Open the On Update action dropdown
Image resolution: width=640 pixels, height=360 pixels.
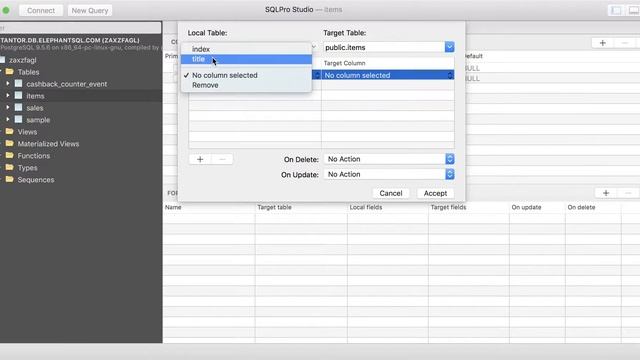(x=389, y=174)
